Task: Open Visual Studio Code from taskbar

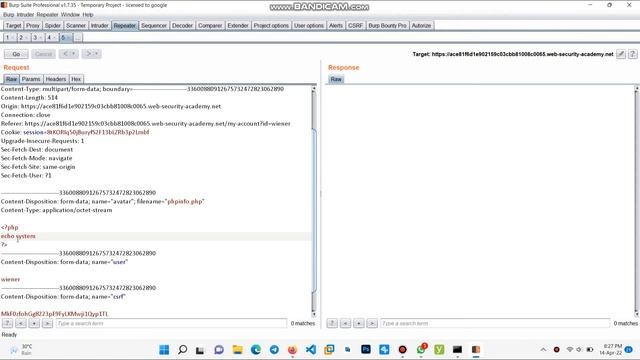Action: coord(311,349)
